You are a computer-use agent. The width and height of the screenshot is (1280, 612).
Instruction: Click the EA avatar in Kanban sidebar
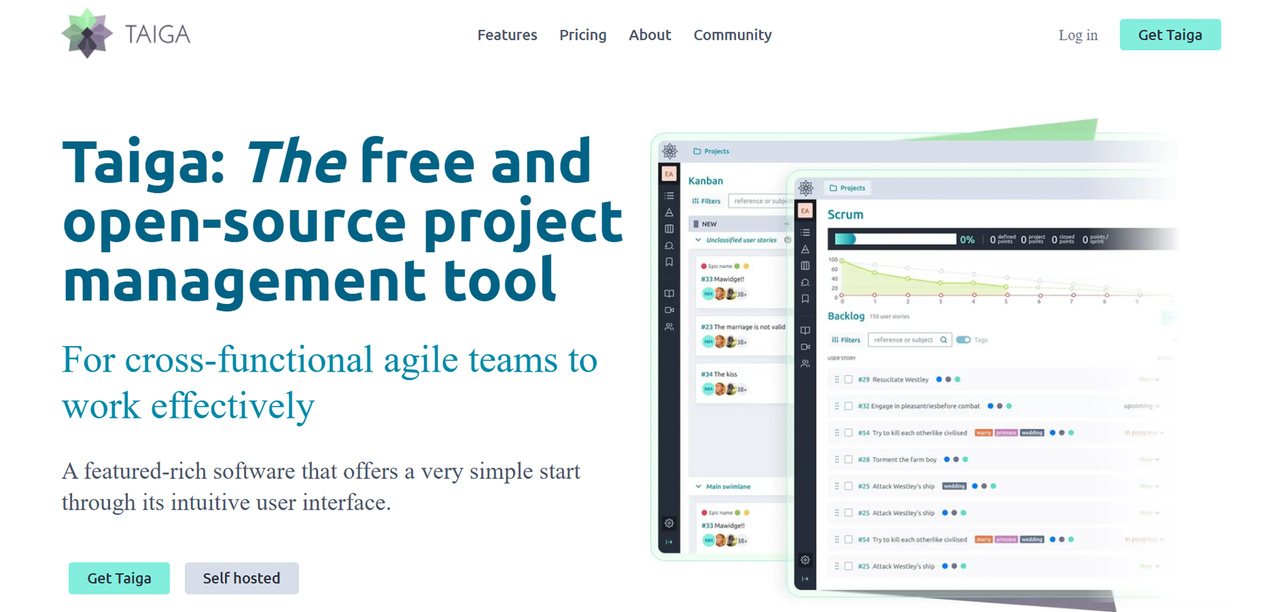pyautogui.click(x=669, y=174)
